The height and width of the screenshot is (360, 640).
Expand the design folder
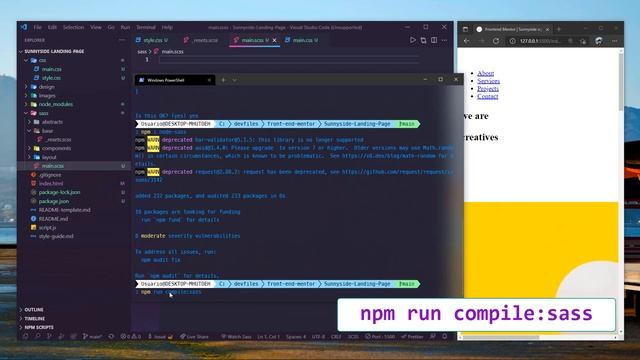point(46,87)
